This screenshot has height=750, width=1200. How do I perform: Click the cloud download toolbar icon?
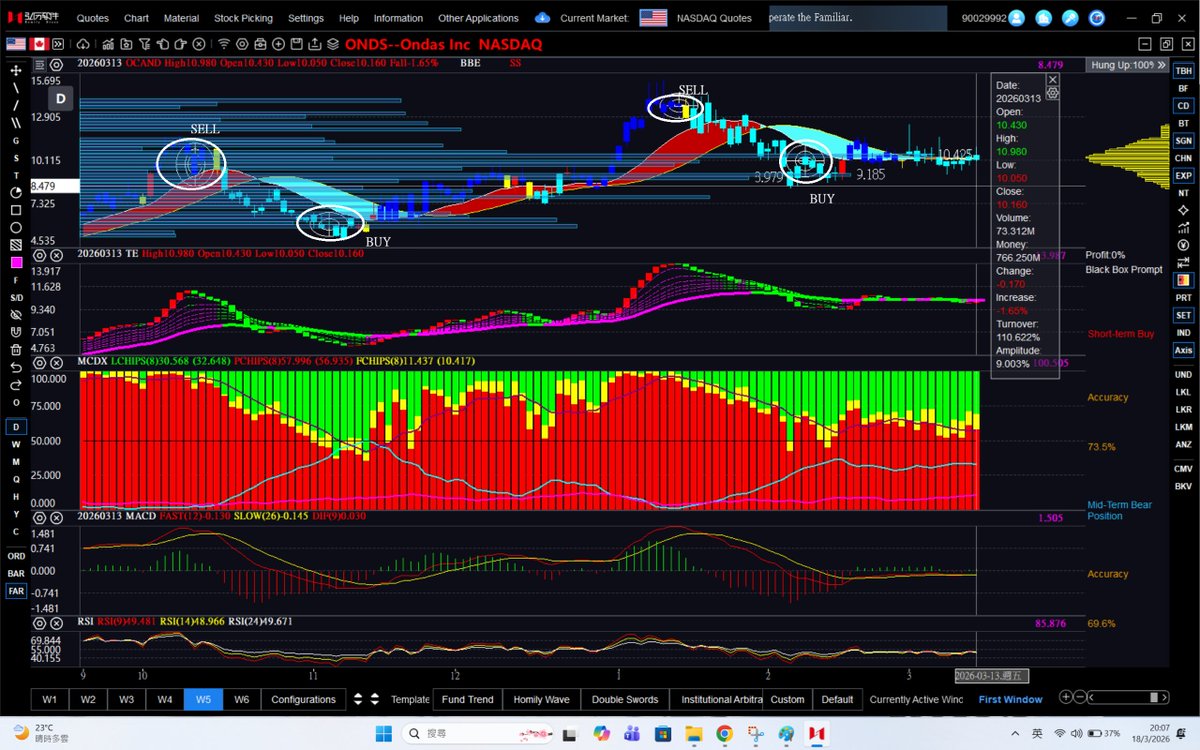click(83, 44)
